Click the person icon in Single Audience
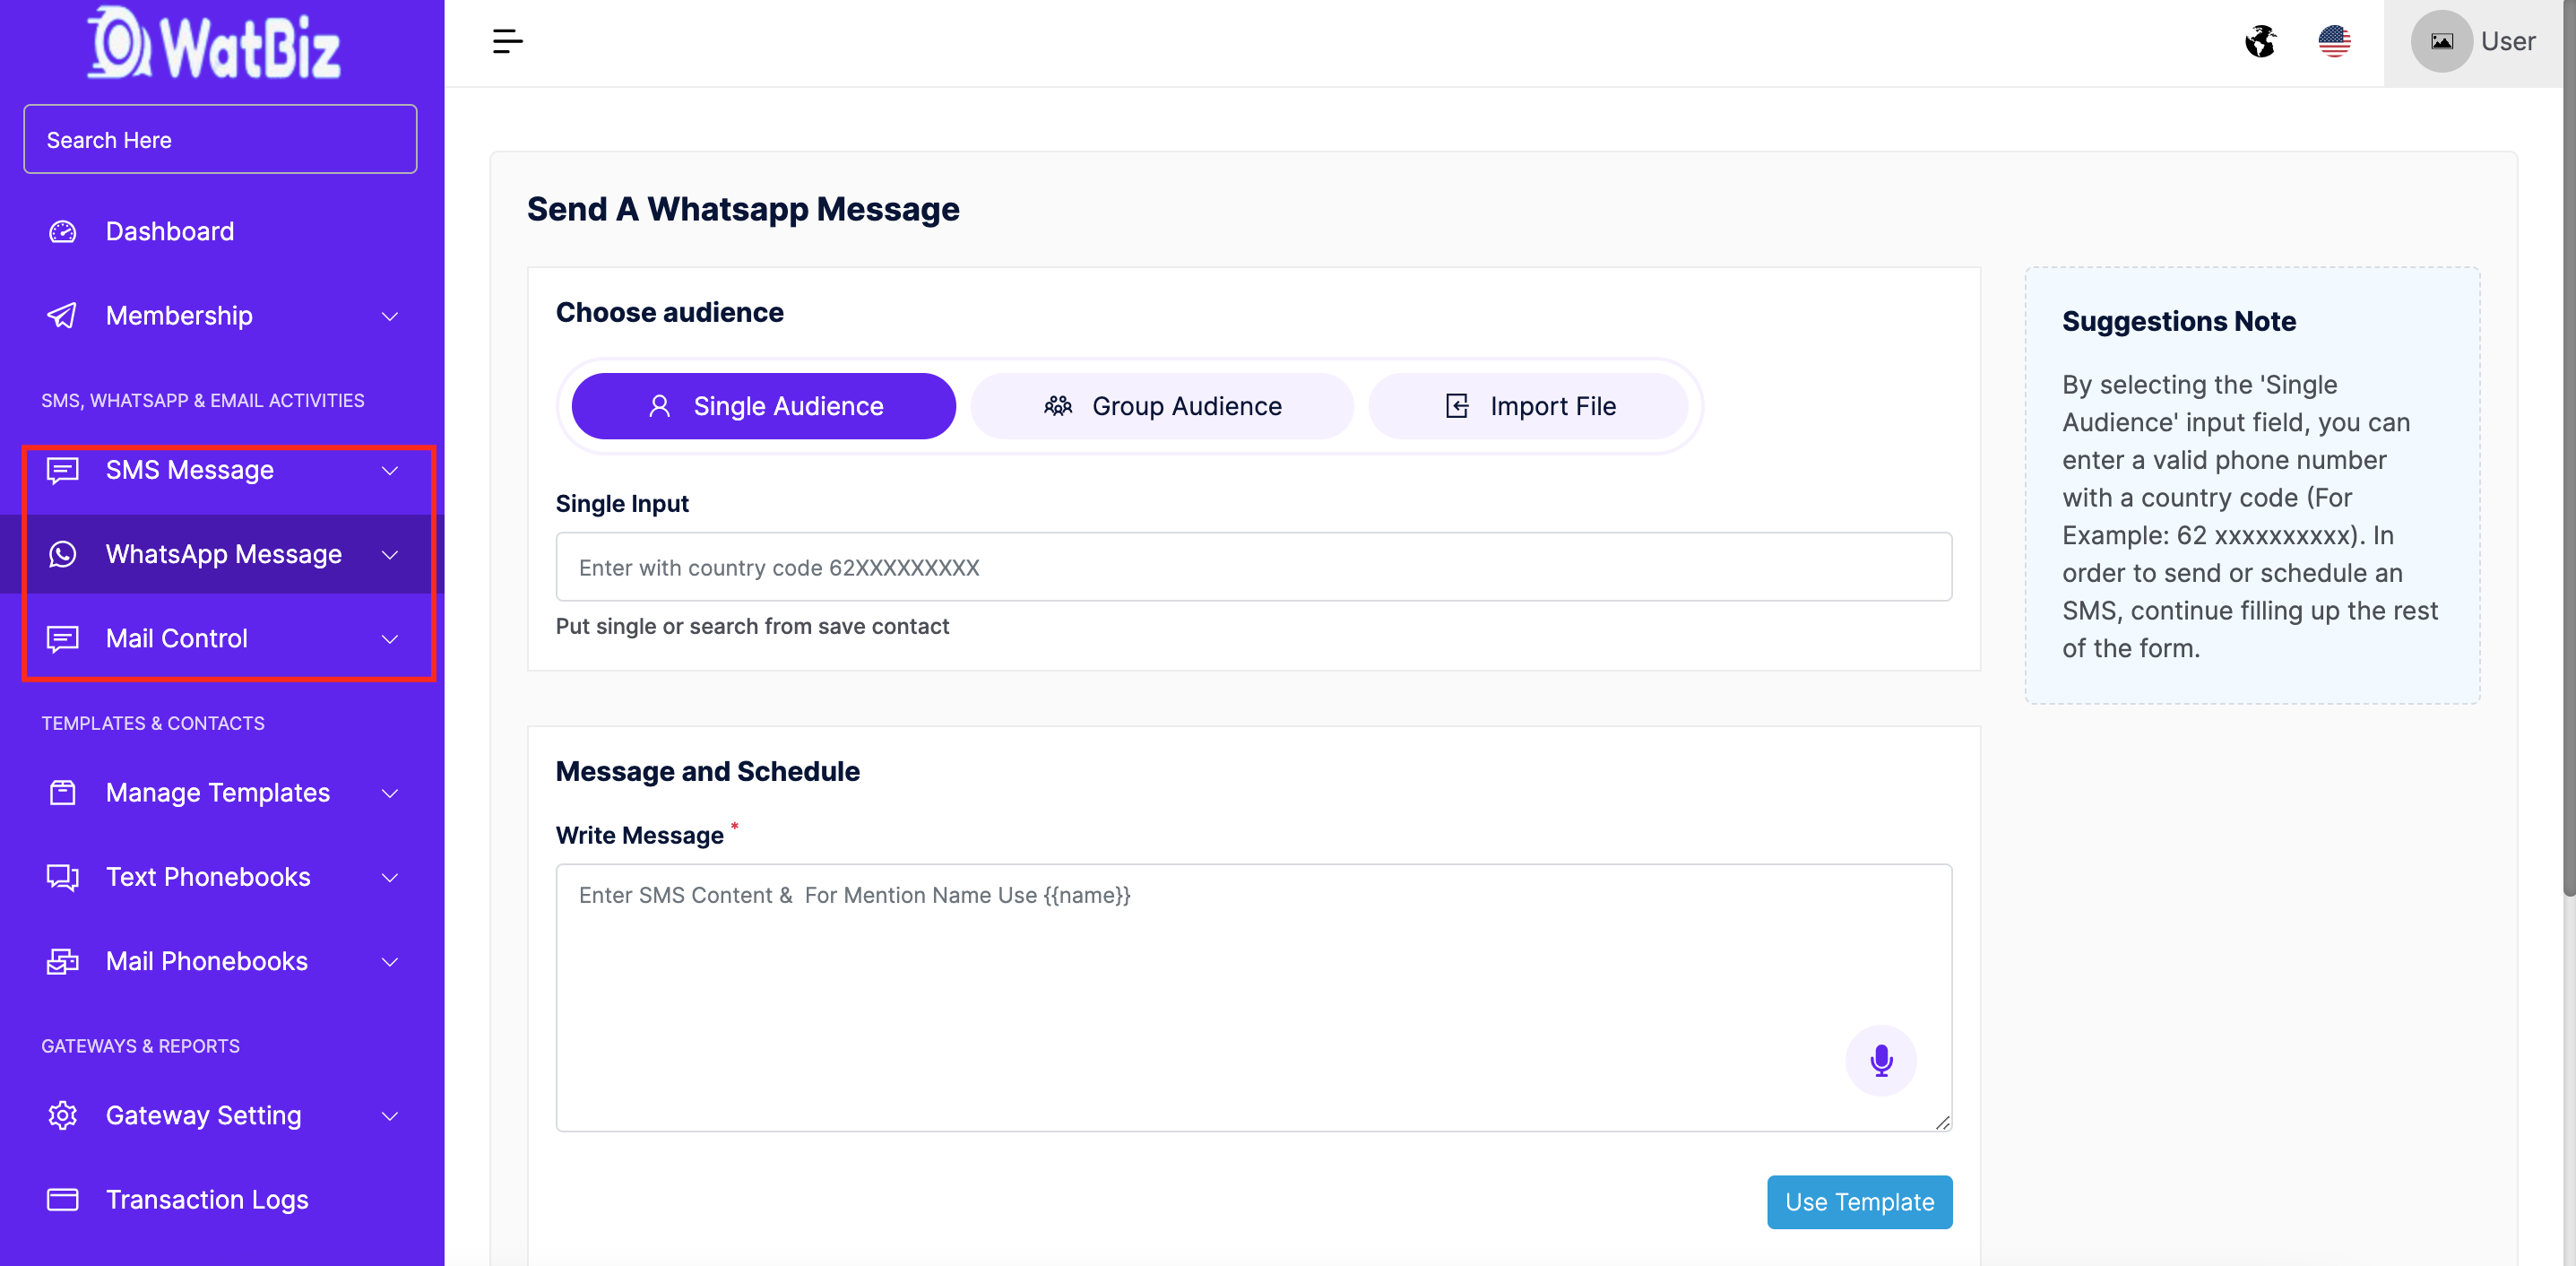The height and width of the screenshot is (1266, 2576). point(659,406)
